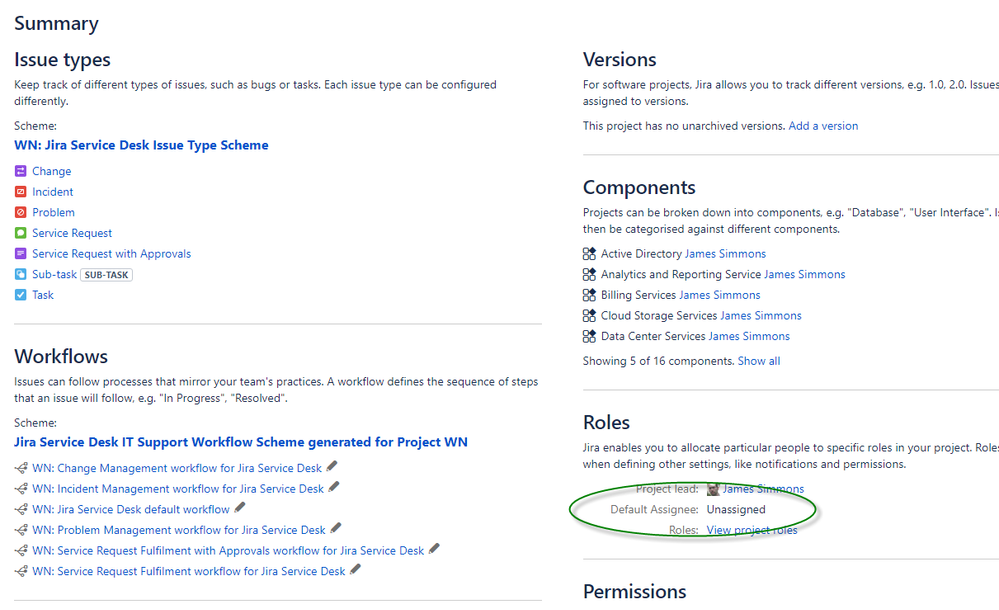Click the Sub-task issue type icon
The height and width of the screenshot is (610, 999).
tap(20, 274)
